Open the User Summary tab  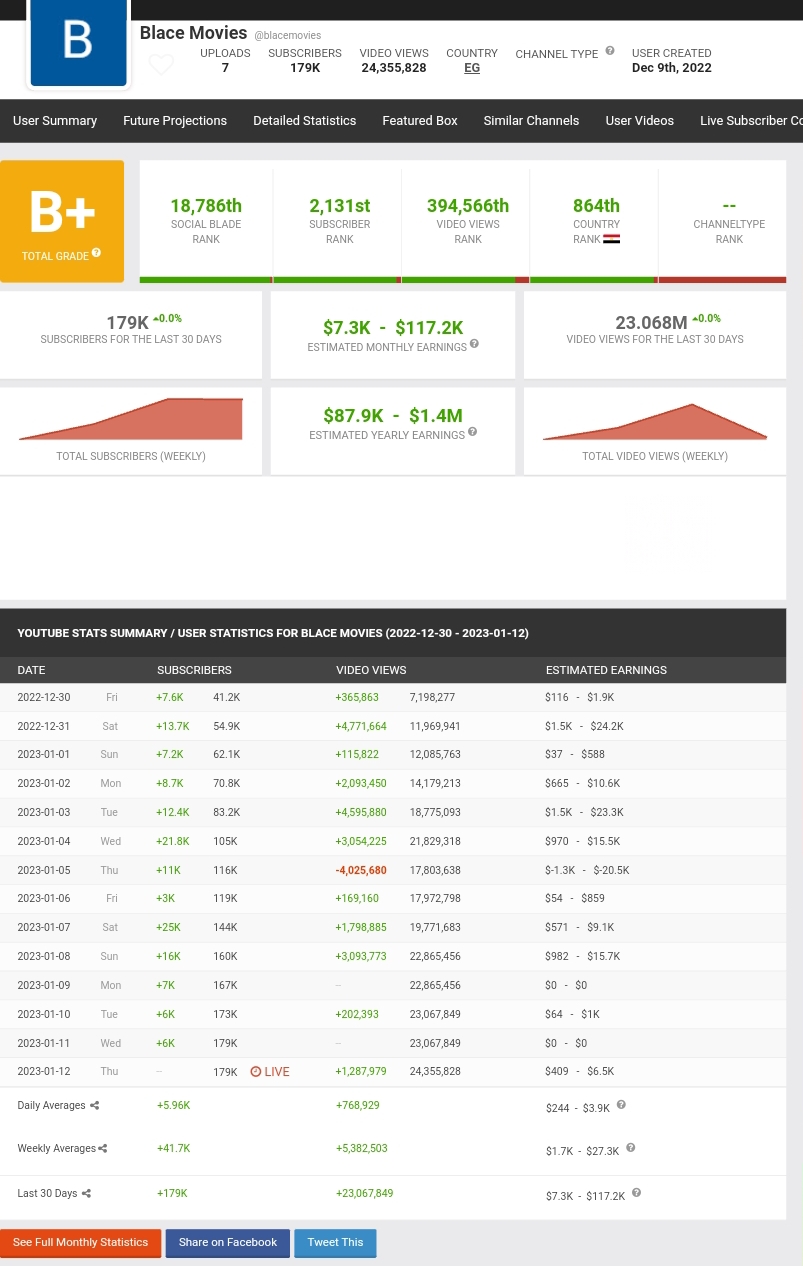[55, 120]
